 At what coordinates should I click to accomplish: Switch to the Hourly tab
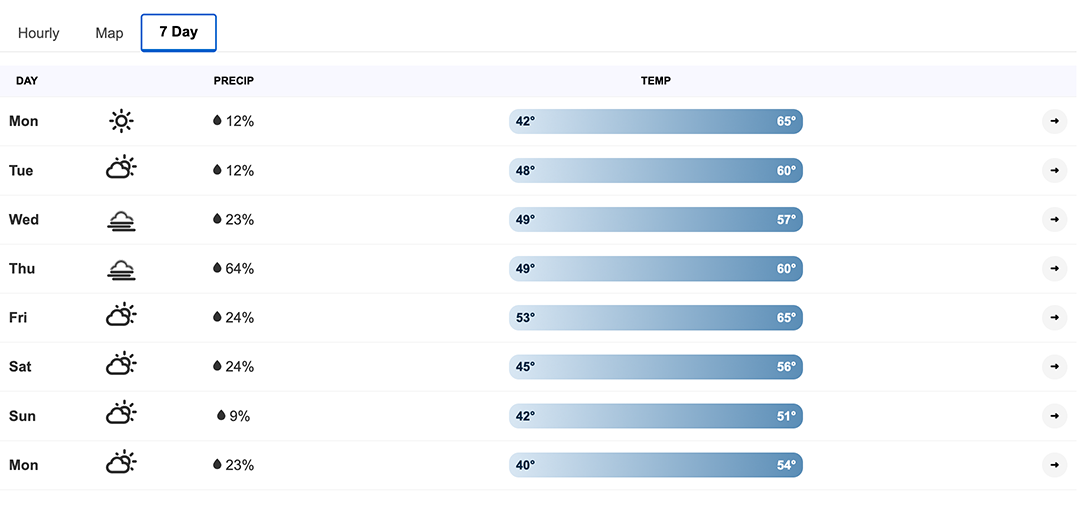[38, 33]
